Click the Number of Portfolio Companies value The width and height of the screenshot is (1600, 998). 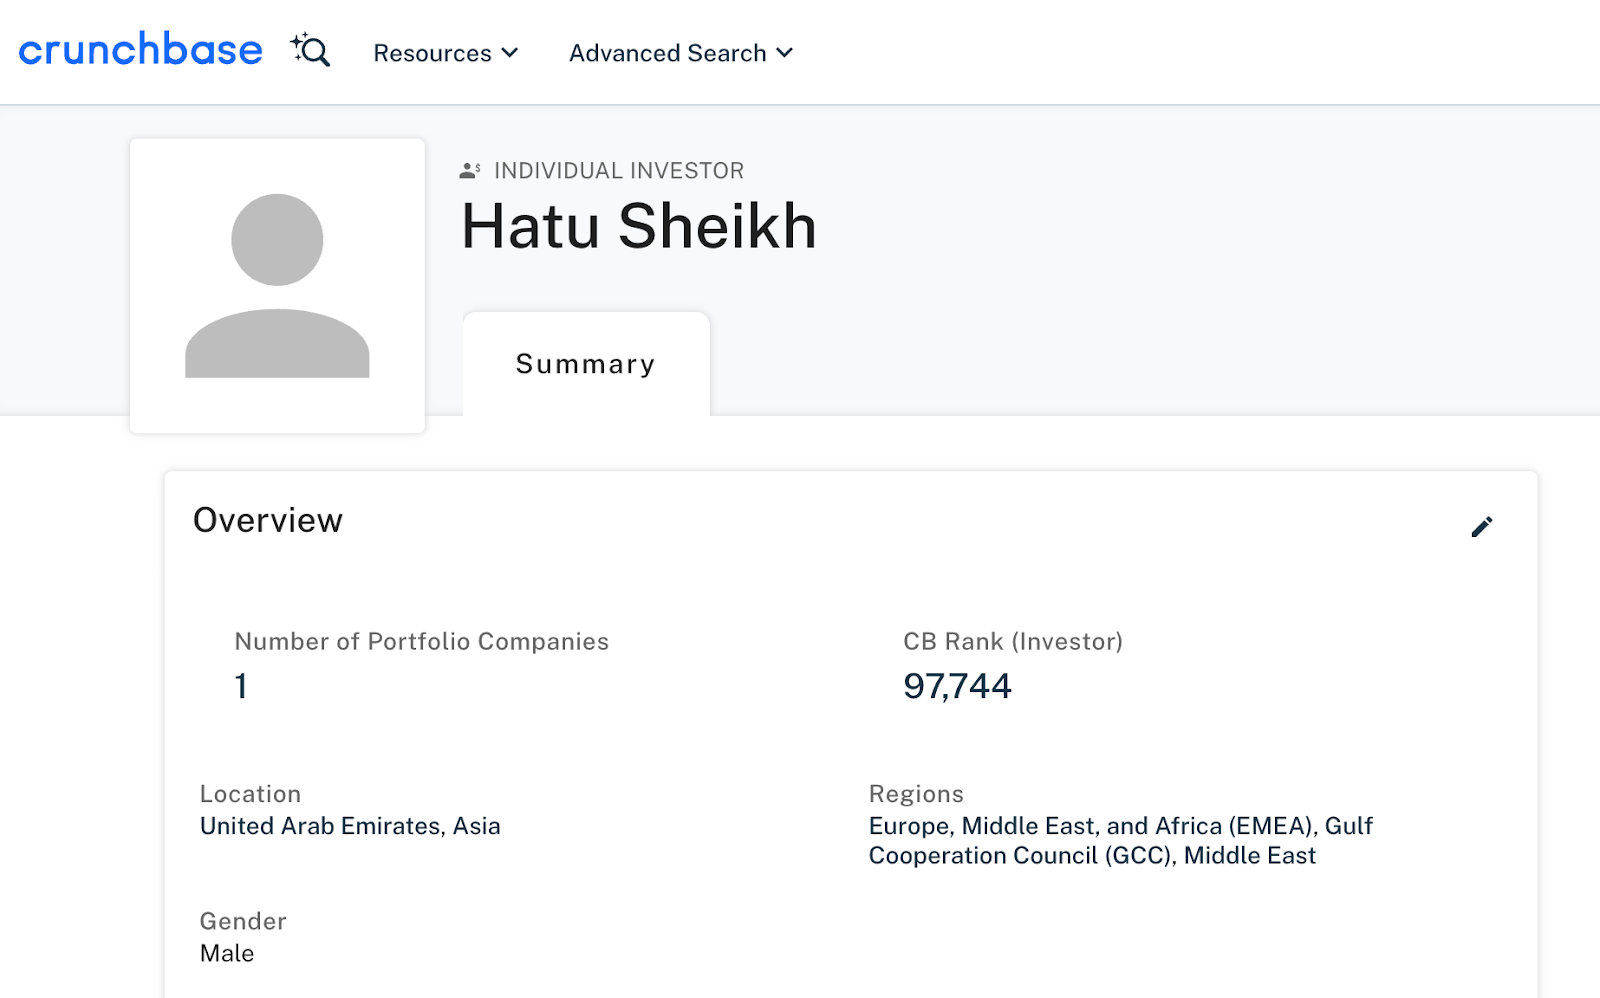240,686
